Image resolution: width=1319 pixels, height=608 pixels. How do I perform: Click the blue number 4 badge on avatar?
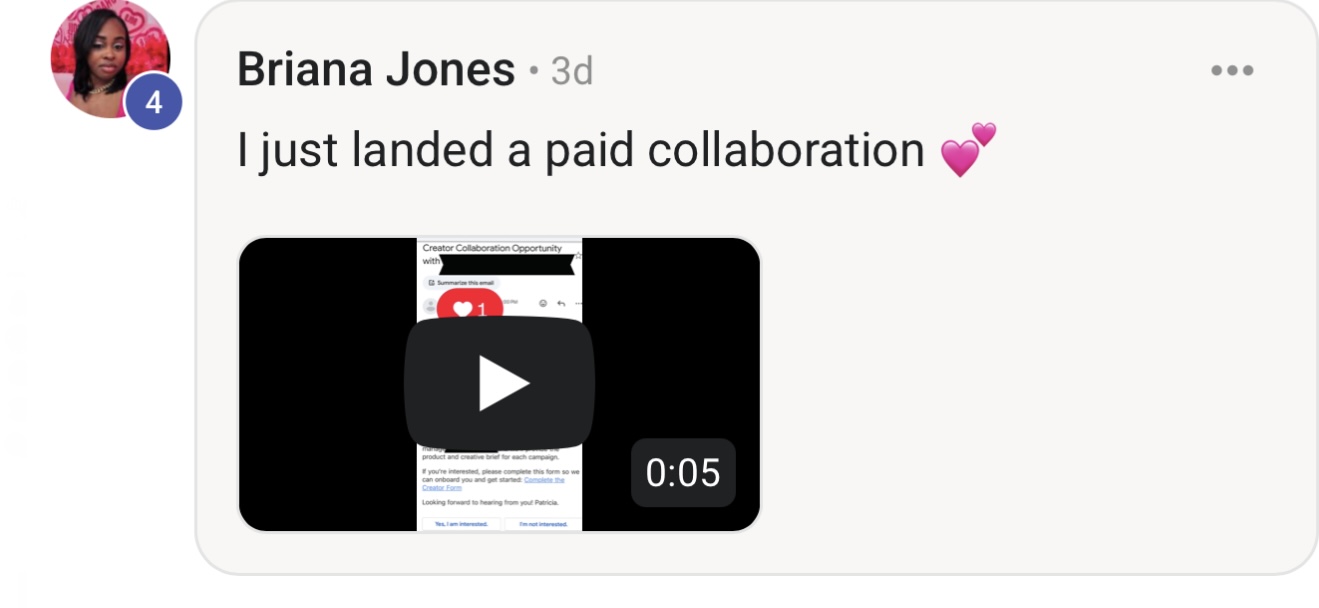[153, 102]
